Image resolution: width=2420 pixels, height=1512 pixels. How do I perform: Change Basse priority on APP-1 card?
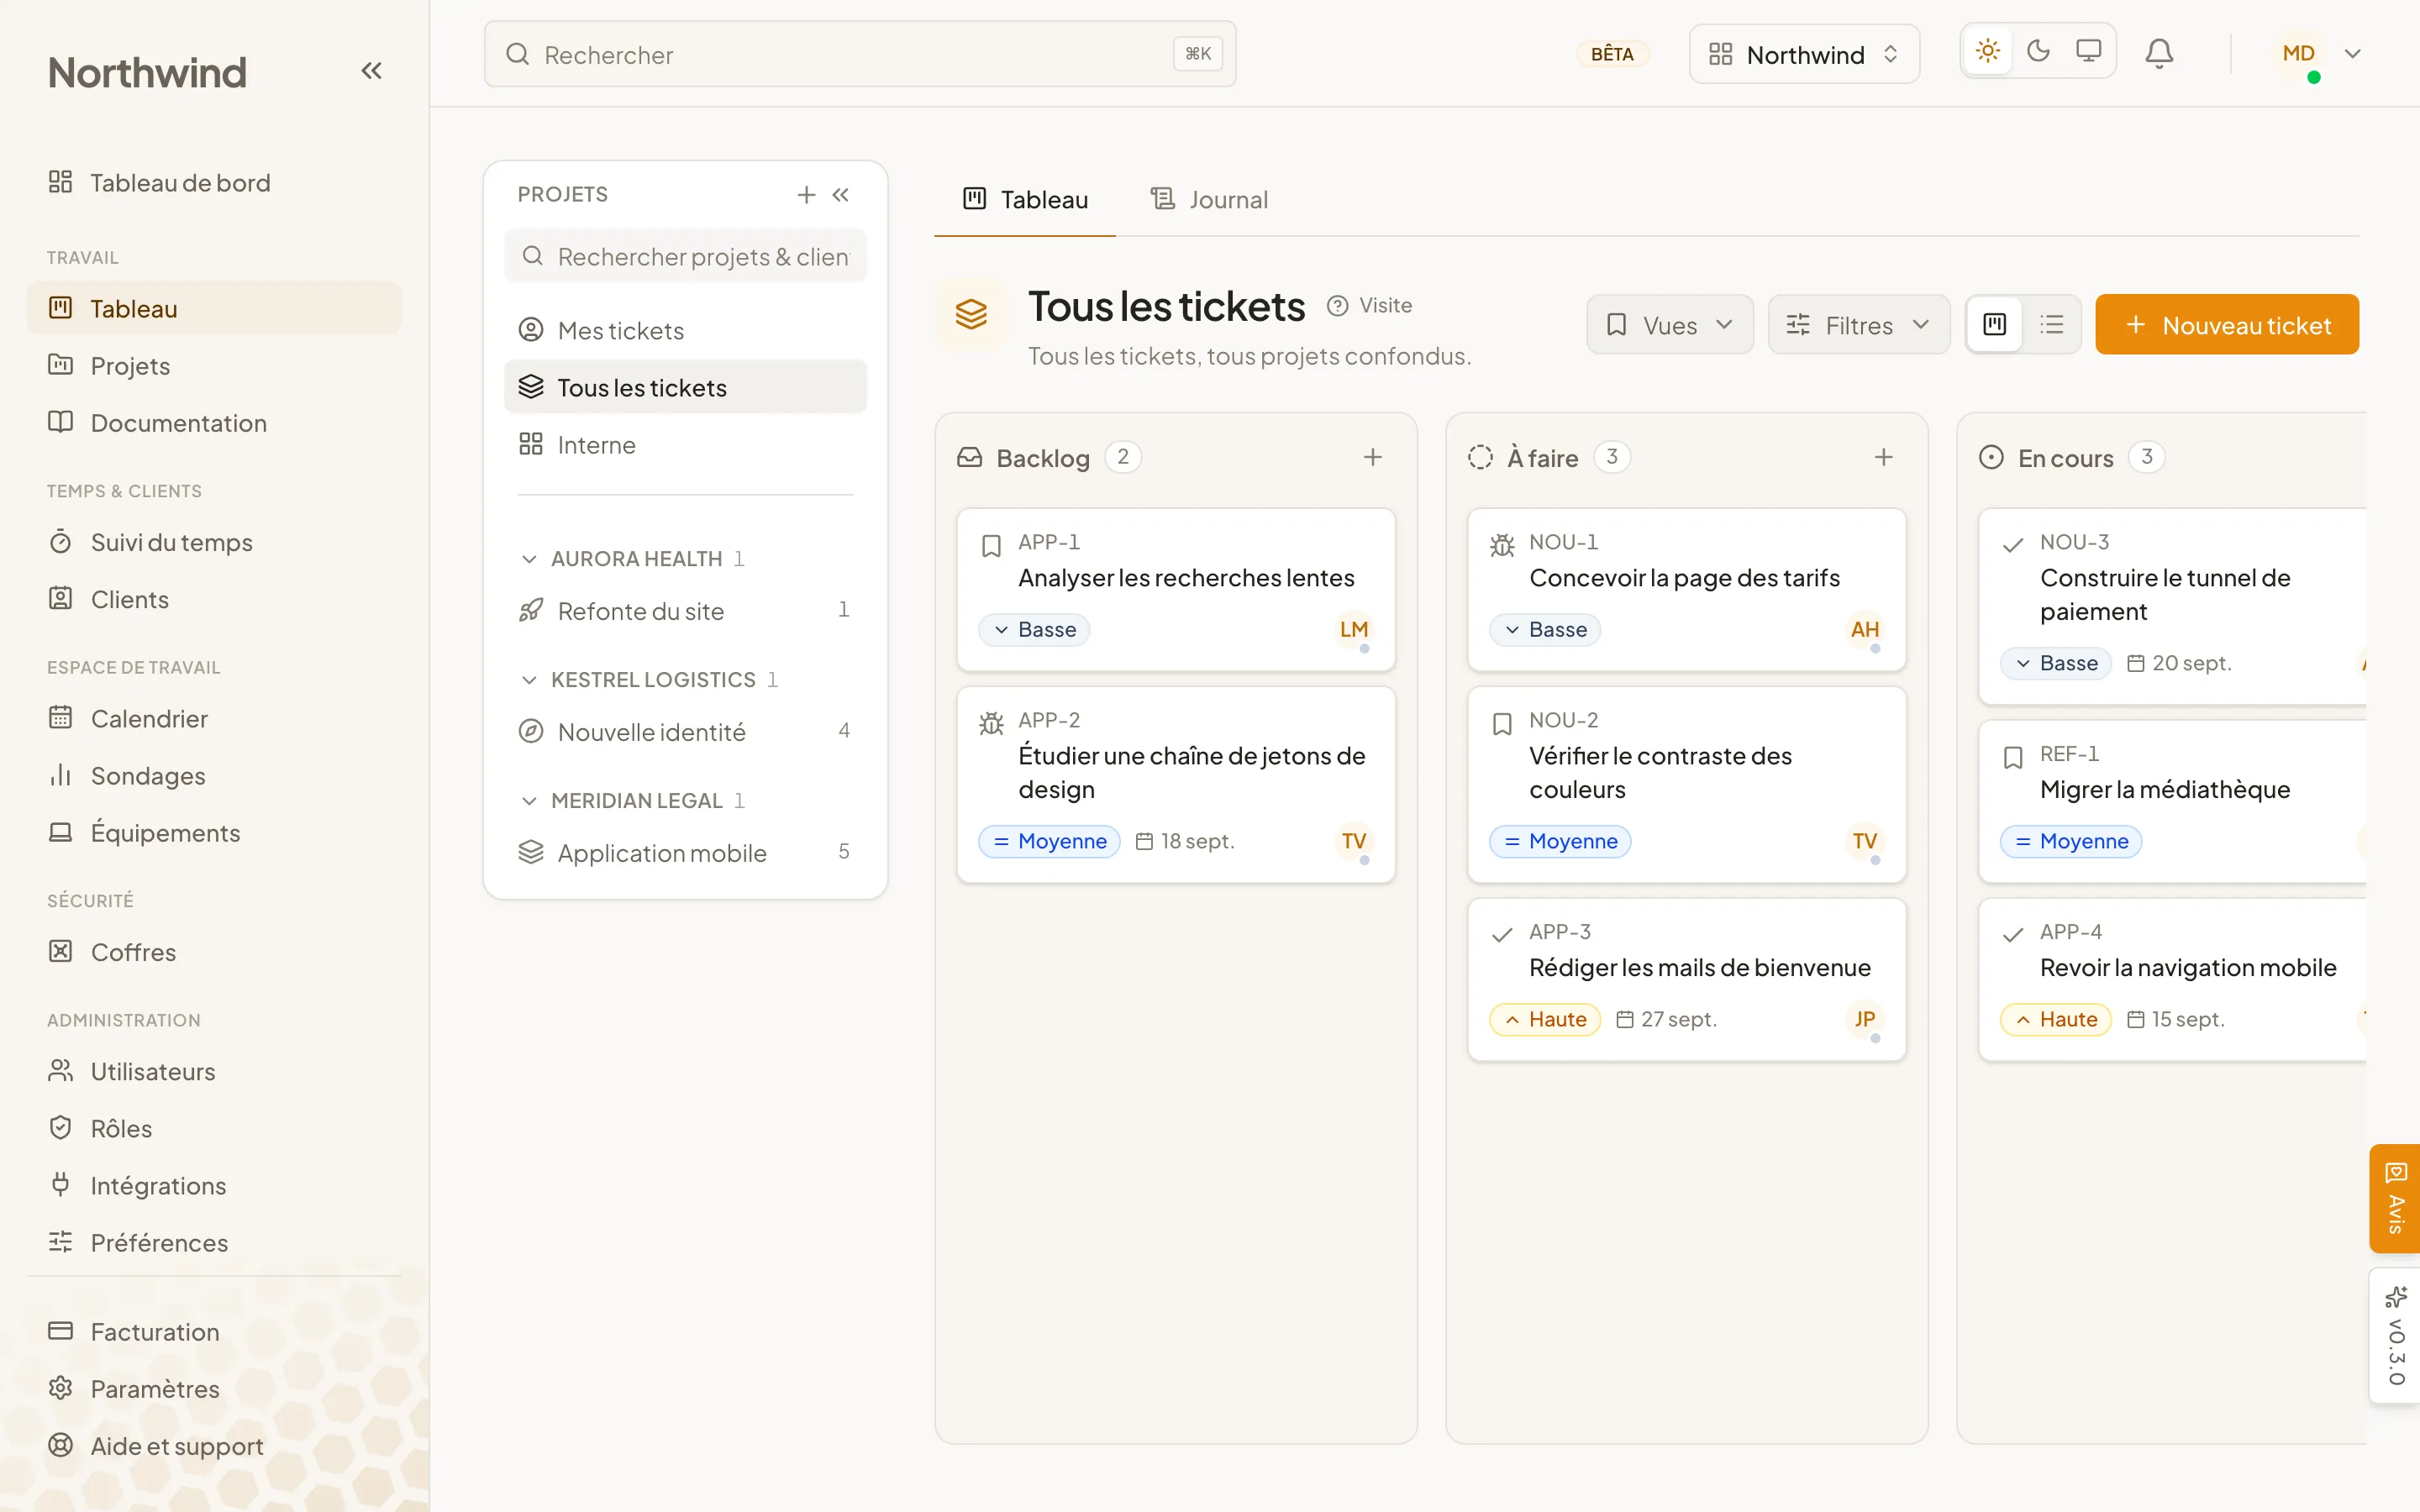(1034, 629)
